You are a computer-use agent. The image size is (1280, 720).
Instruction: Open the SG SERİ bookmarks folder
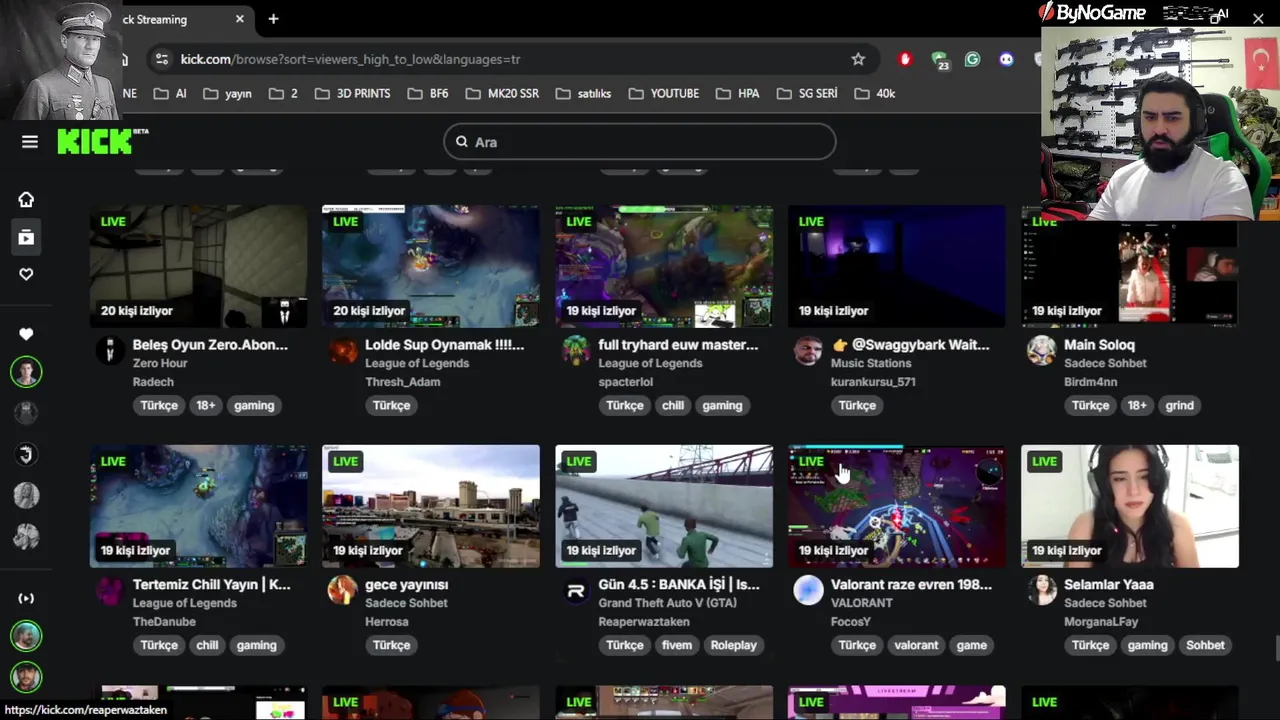(x=807, y=93)
